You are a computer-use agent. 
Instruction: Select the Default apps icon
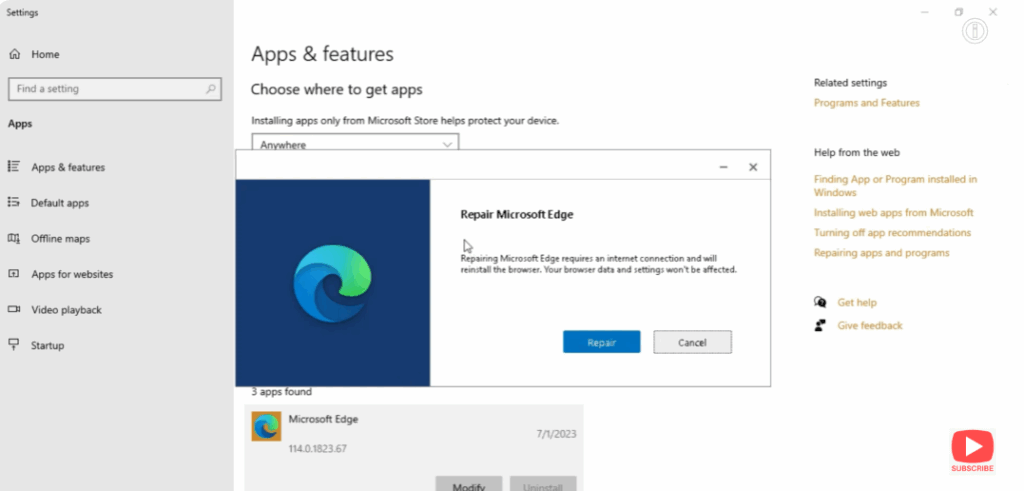[14, 202]
